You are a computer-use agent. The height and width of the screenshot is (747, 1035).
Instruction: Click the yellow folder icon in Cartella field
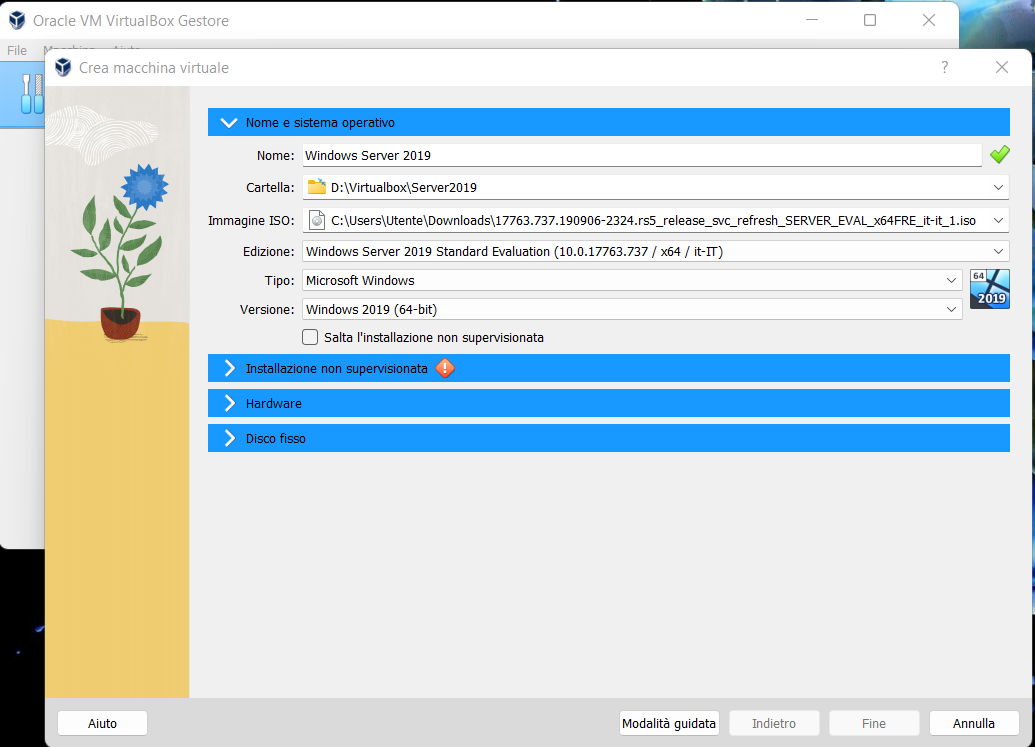point(317,187)
